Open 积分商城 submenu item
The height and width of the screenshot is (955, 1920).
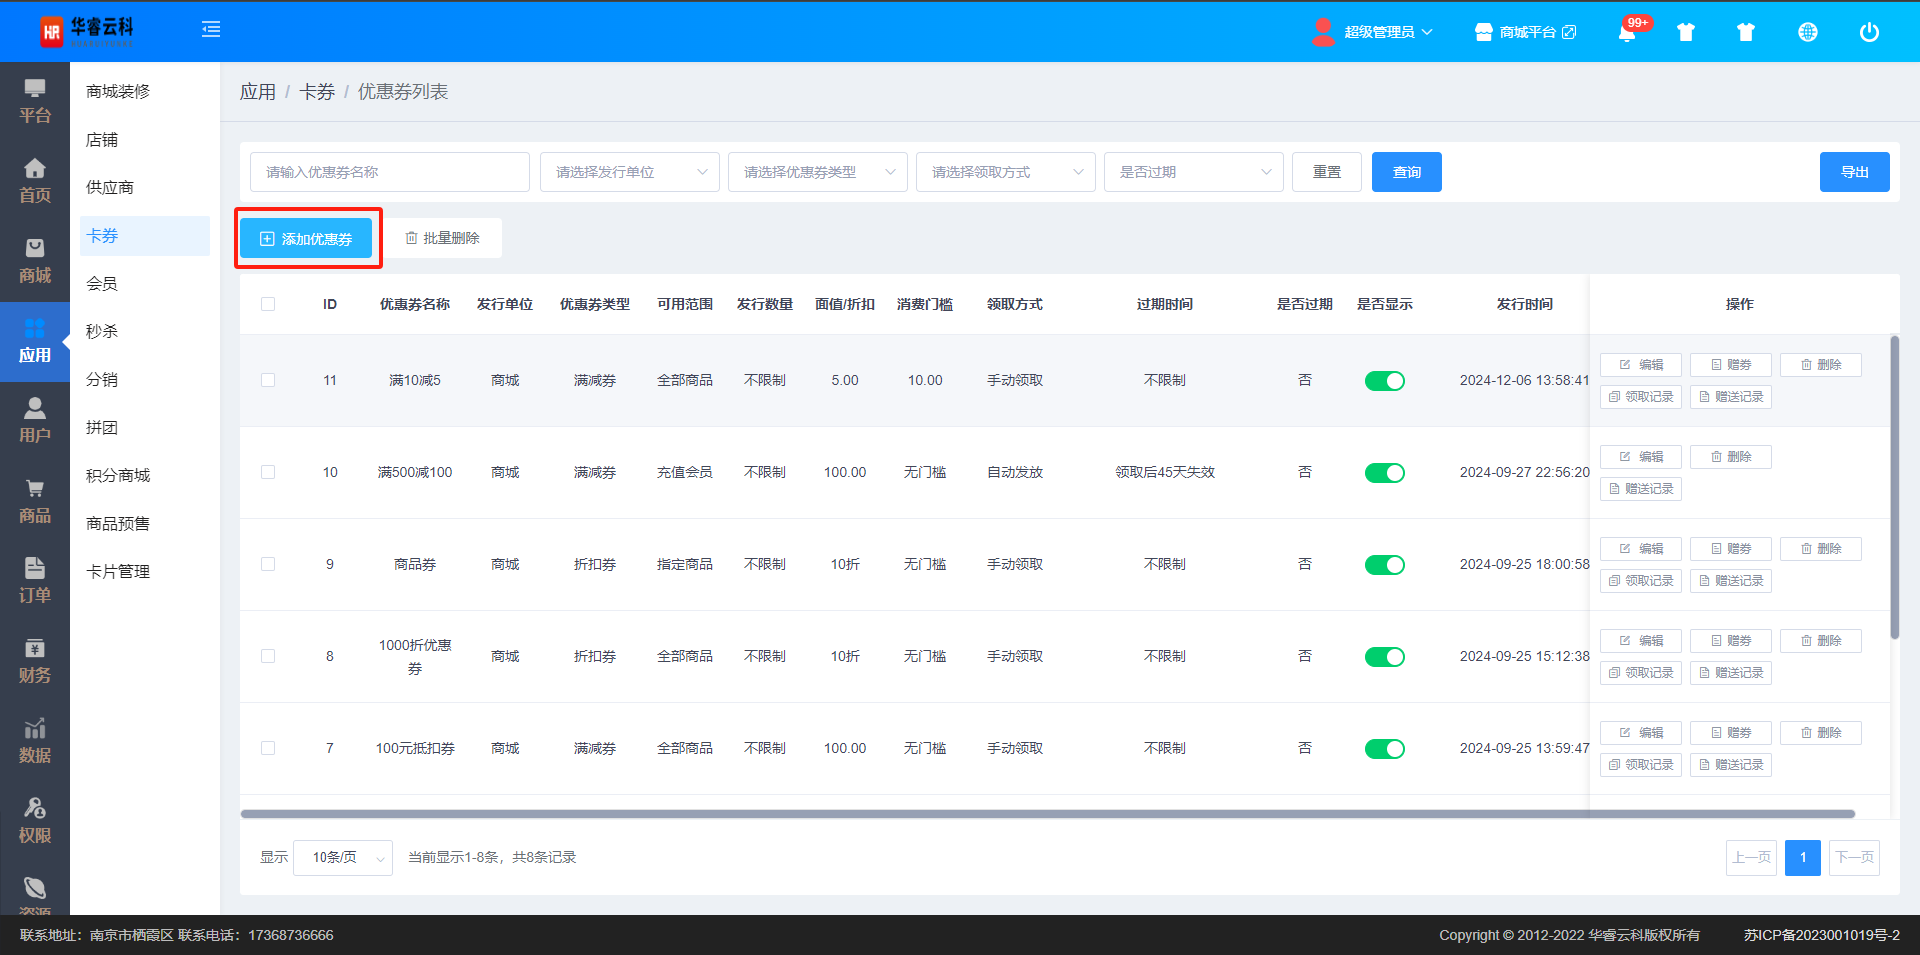118,475
